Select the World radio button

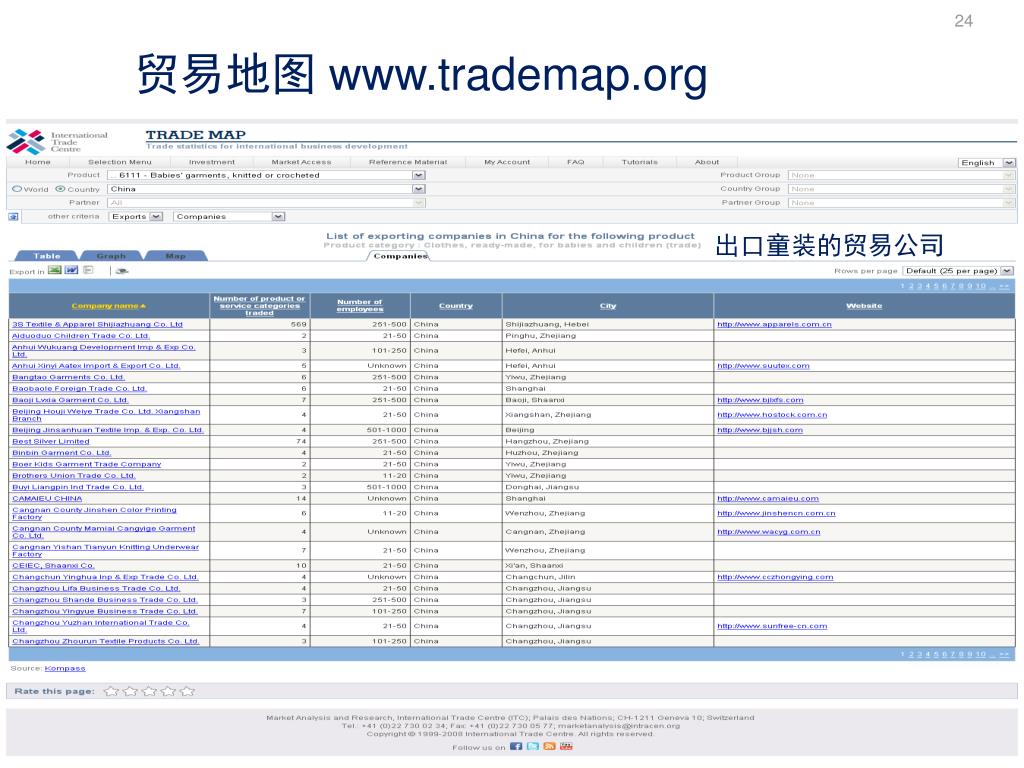[x=17, y=189]
